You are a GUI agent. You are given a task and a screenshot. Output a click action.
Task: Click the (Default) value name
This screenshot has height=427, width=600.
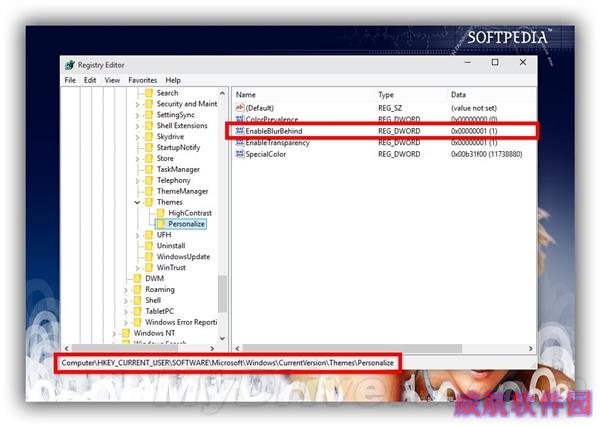(x=259, y=108)
